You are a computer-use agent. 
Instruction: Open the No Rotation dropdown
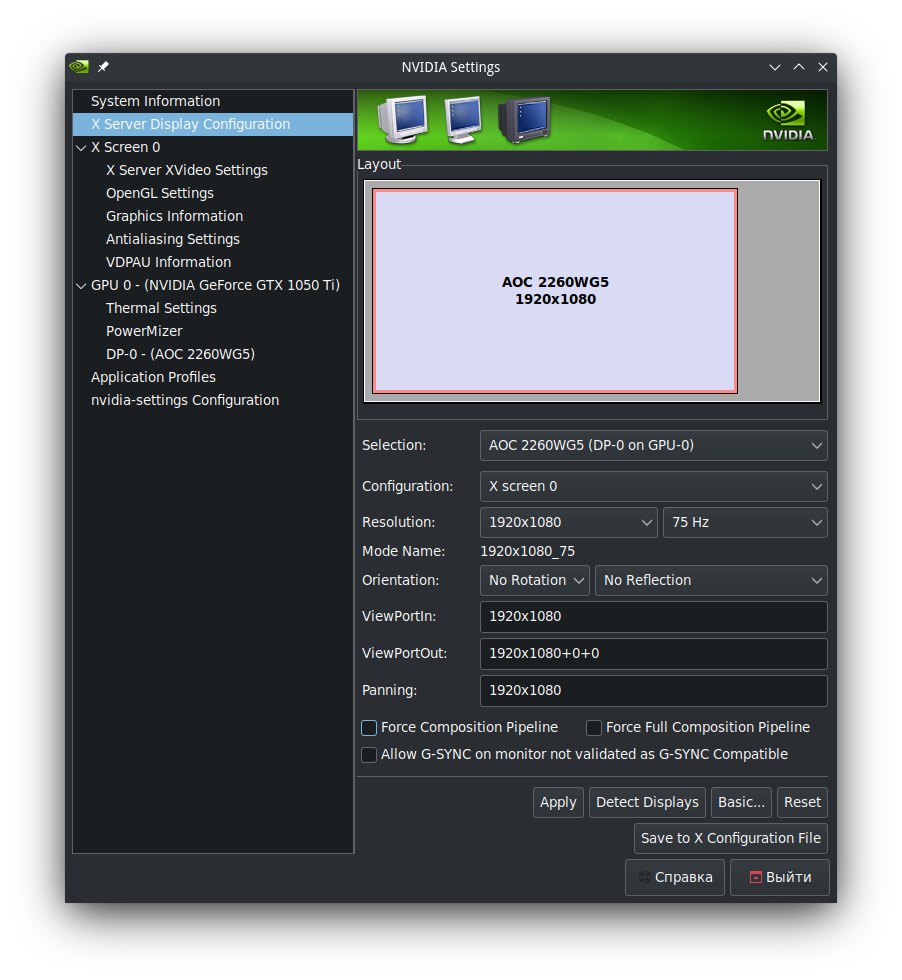534,580
